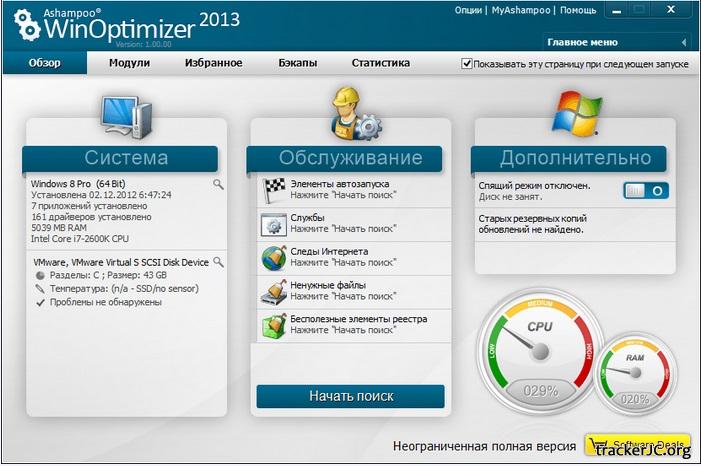Click the checkmark icon near Проблемы не обнаружены
701x466 pixels.
point(40,303)
